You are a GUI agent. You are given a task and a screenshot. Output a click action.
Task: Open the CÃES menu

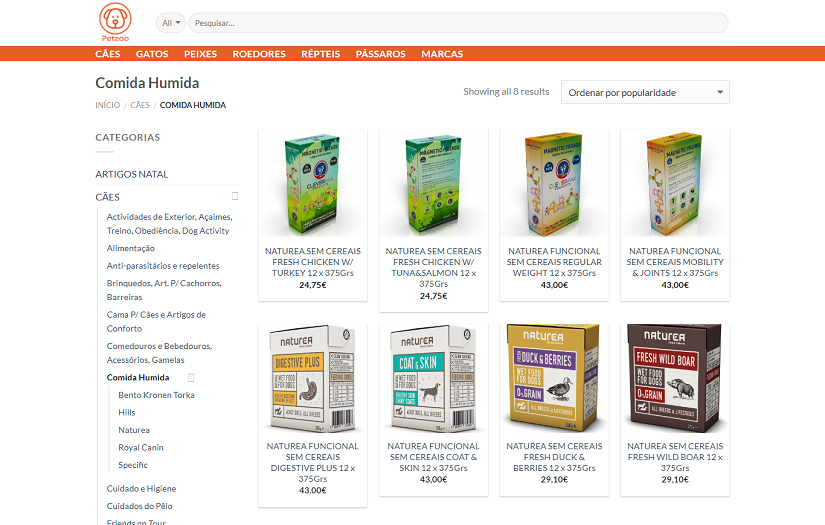pos(108,54)
